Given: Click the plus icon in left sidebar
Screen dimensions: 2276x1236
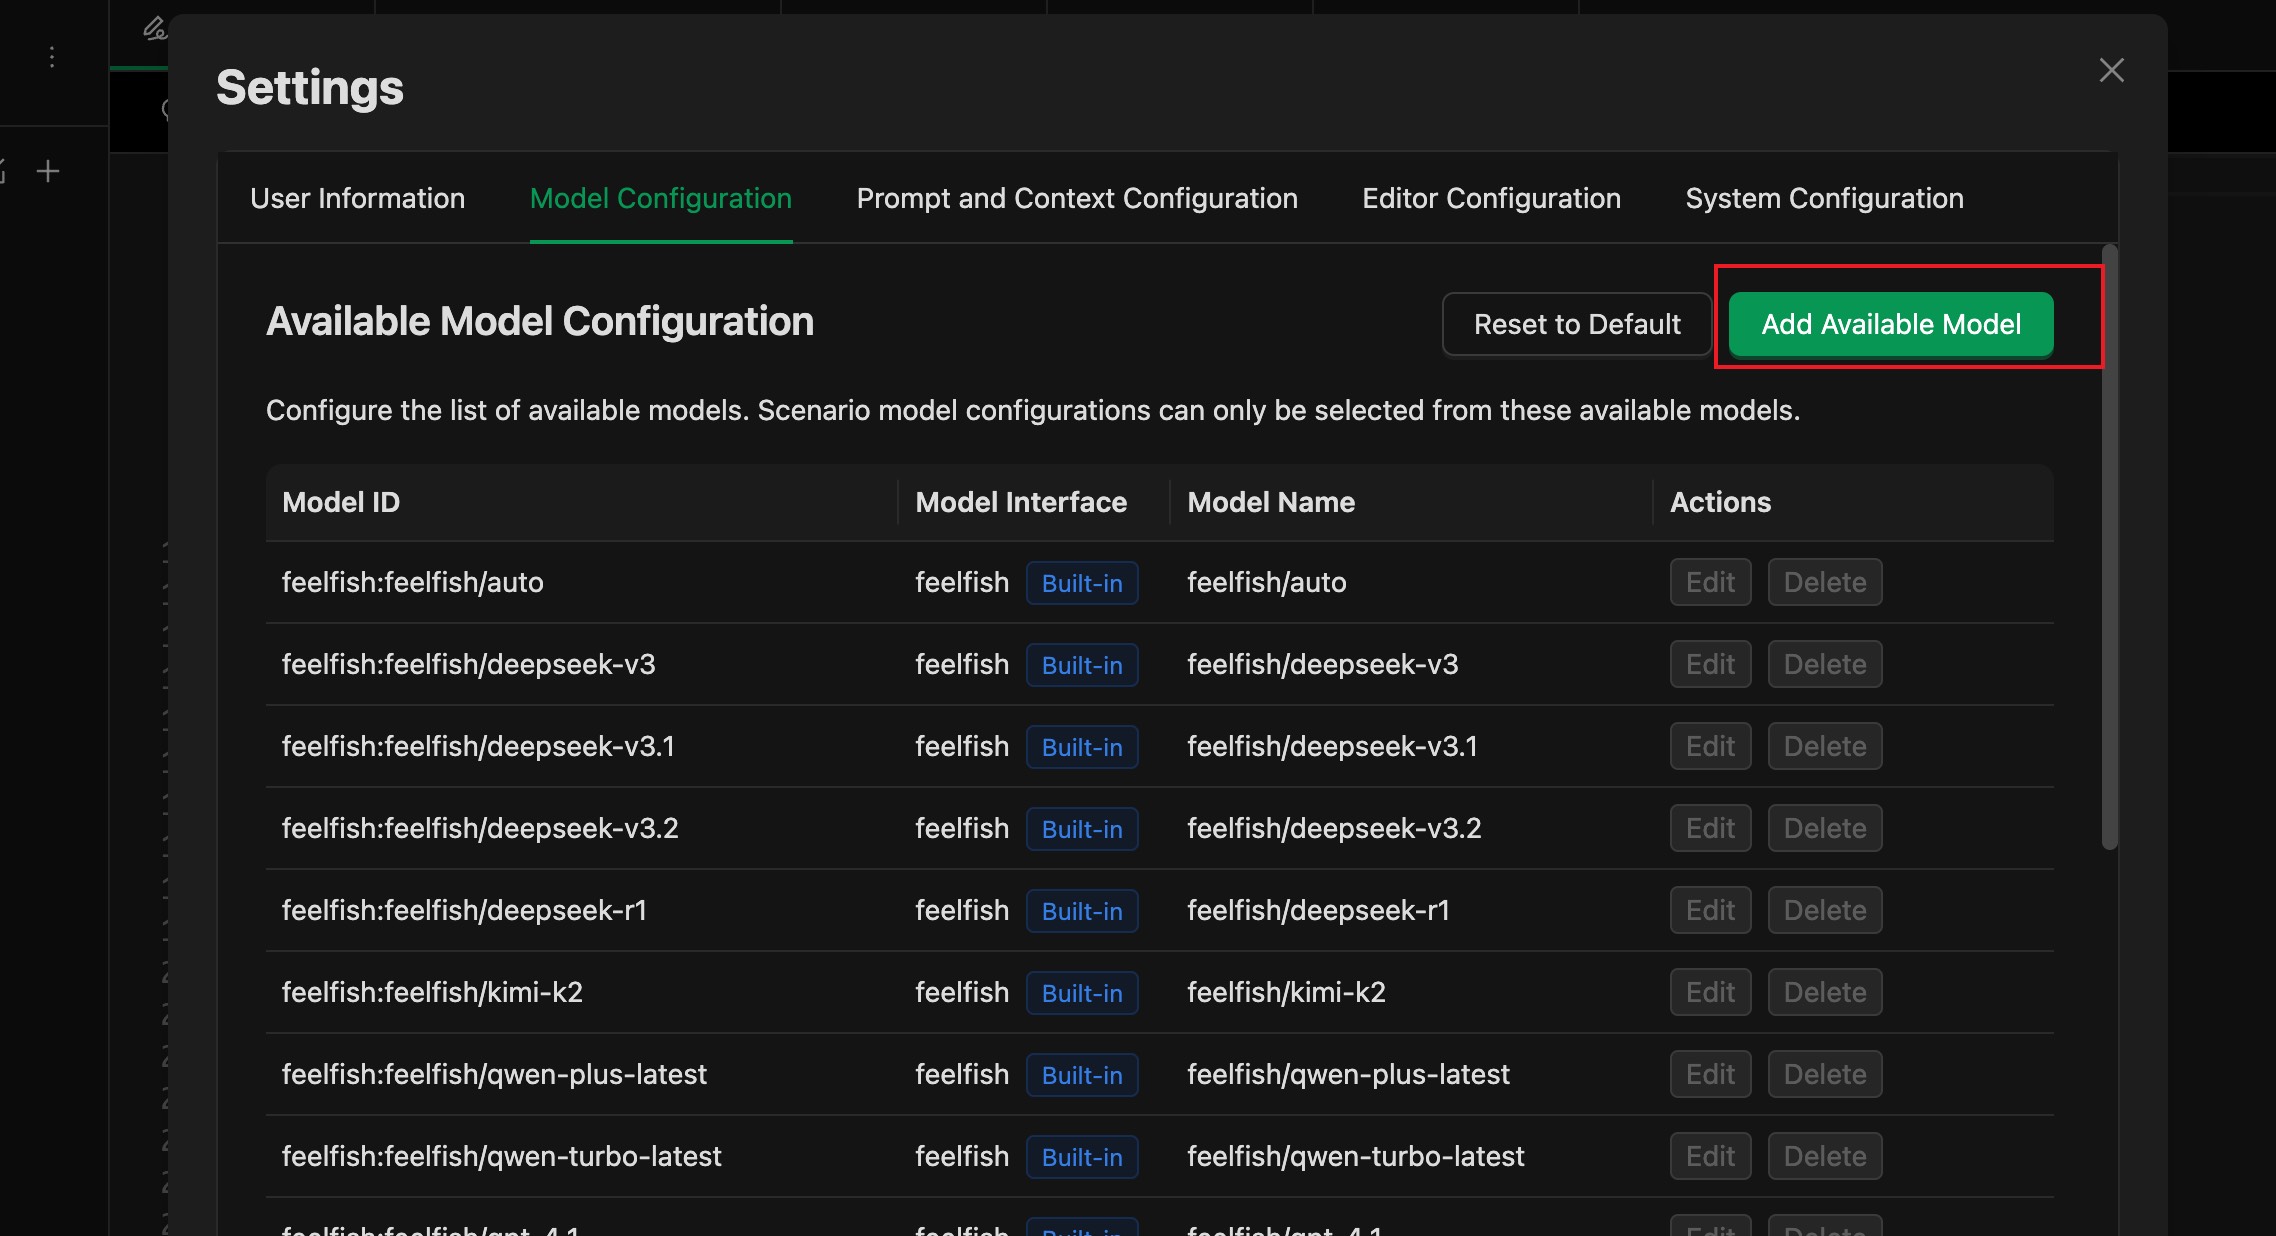Looking at the screenshot, I should click(x=48, y=172).
